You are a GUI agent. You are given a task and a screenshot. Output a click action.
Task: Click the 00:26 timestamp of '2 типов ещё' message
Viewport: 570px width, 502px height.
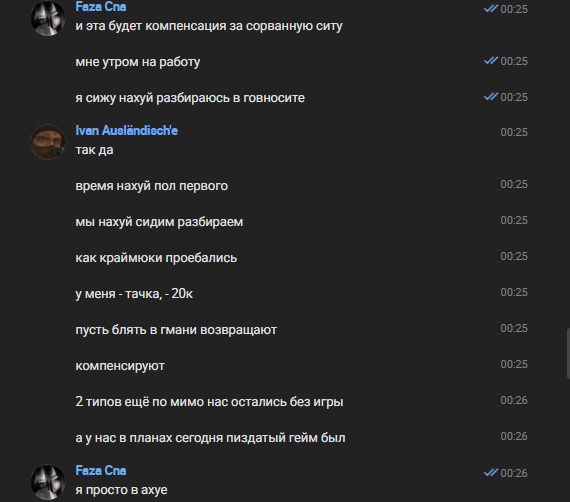point(514,400)
